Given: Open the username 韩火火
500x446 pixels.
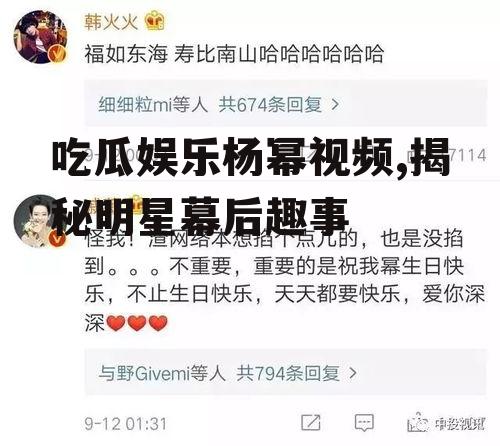Looking at the screenshot, I should (x=111, y=22).
